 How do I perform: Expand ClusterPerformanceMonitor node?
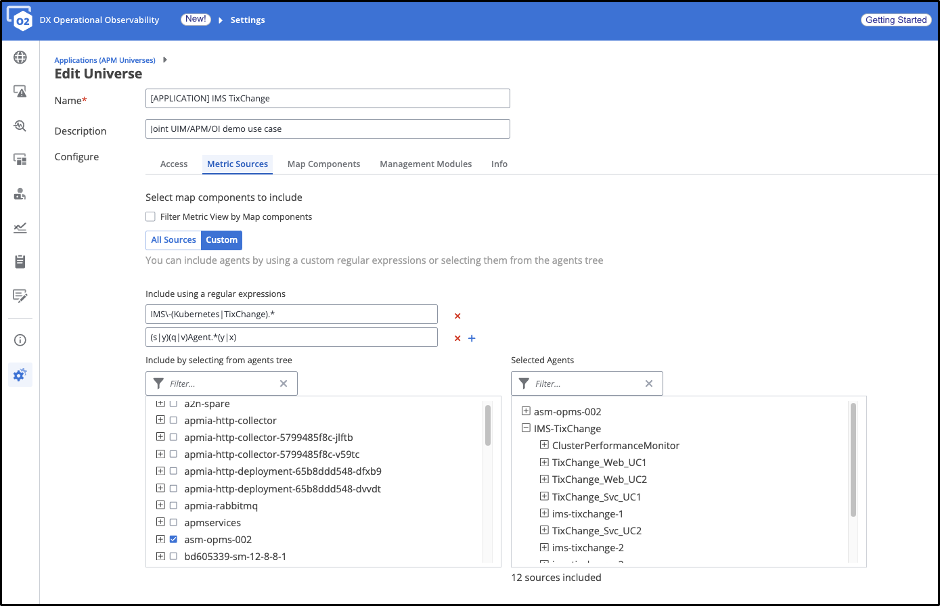coord(544,445)
